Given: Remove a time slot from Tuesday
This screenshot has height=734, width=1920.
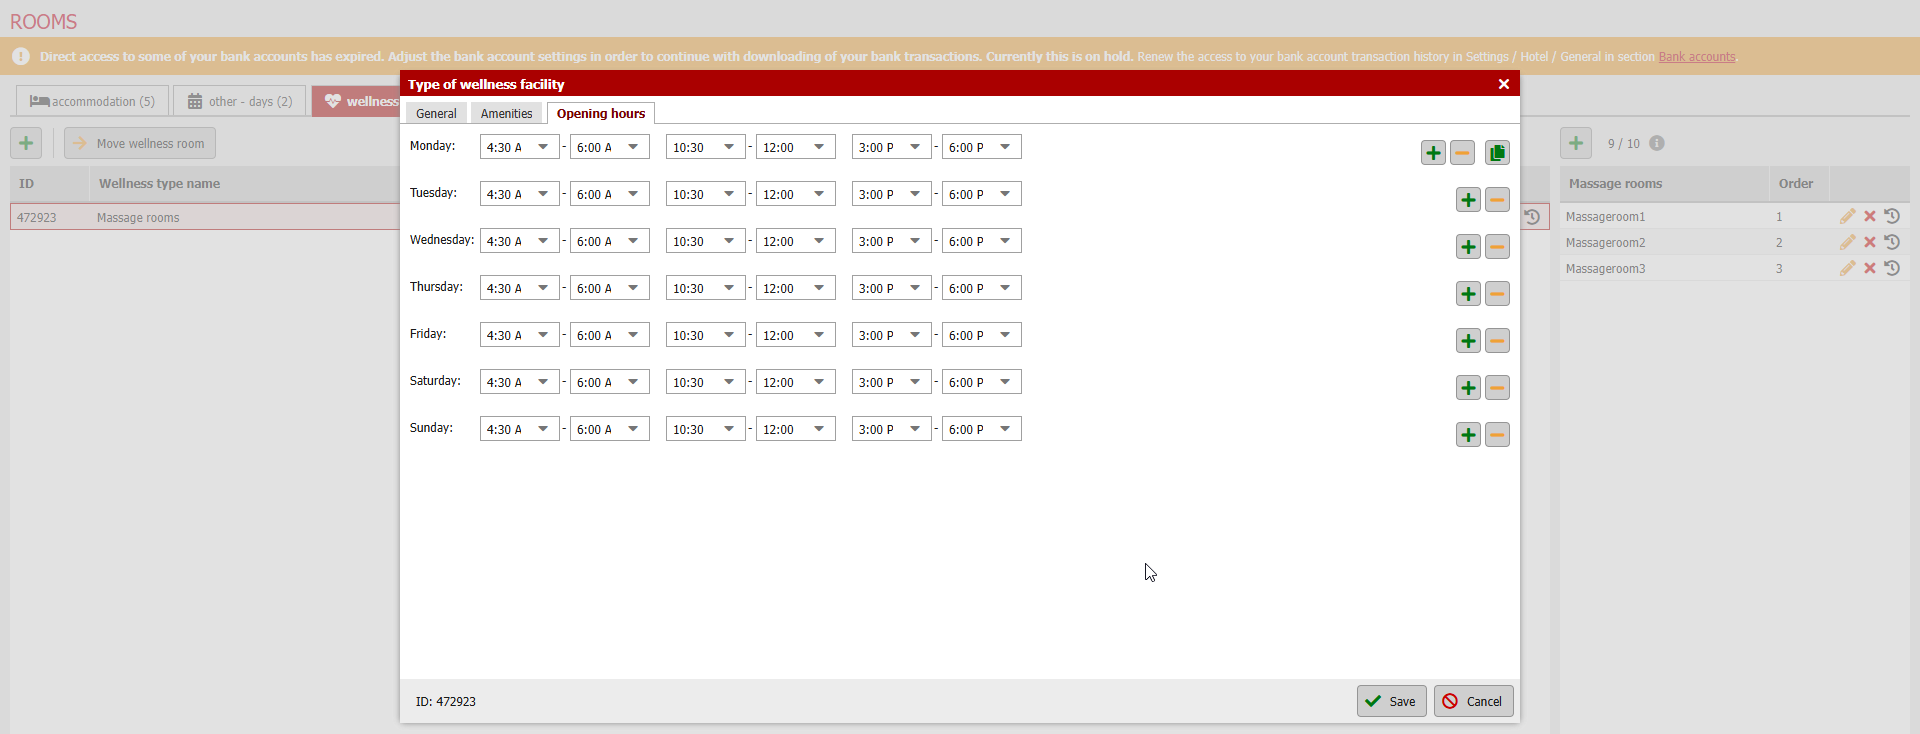Looking at the screenshot, I should tap(1497, 200).
